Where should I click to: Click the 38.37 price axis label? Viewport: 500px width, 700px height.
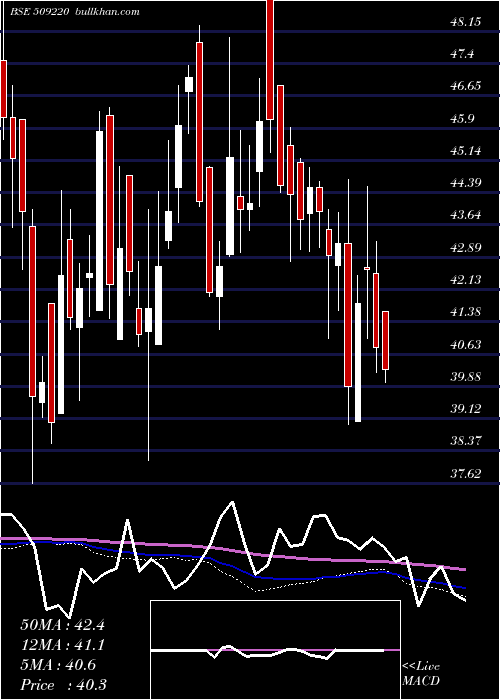tap(466, 441)
